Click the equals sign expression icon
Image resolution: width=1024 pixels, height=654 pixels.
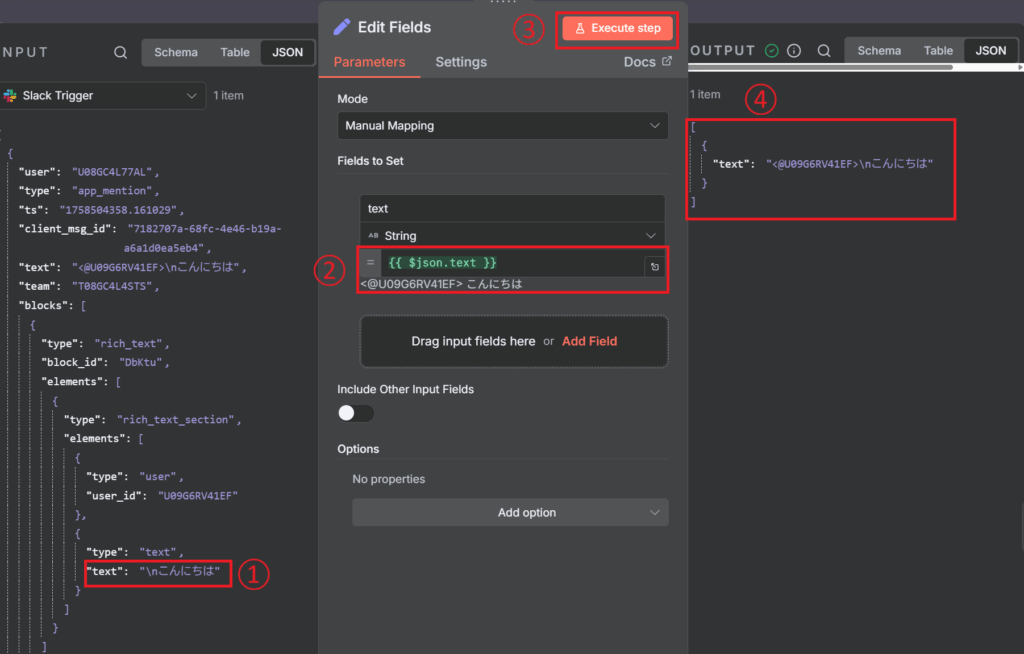370,263
